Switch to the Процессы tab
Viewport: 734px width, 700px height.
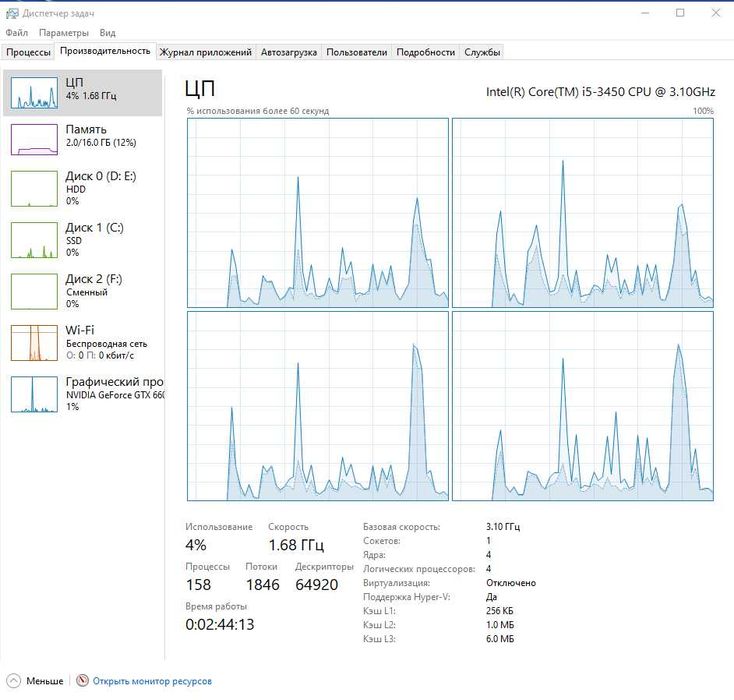pyautogui.click(x=28, y=52)
